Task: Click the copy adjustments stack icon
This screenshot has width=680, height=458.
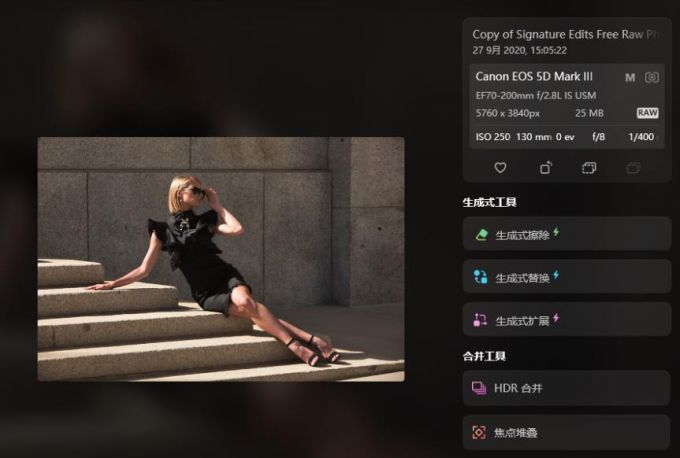Action: 588,168
